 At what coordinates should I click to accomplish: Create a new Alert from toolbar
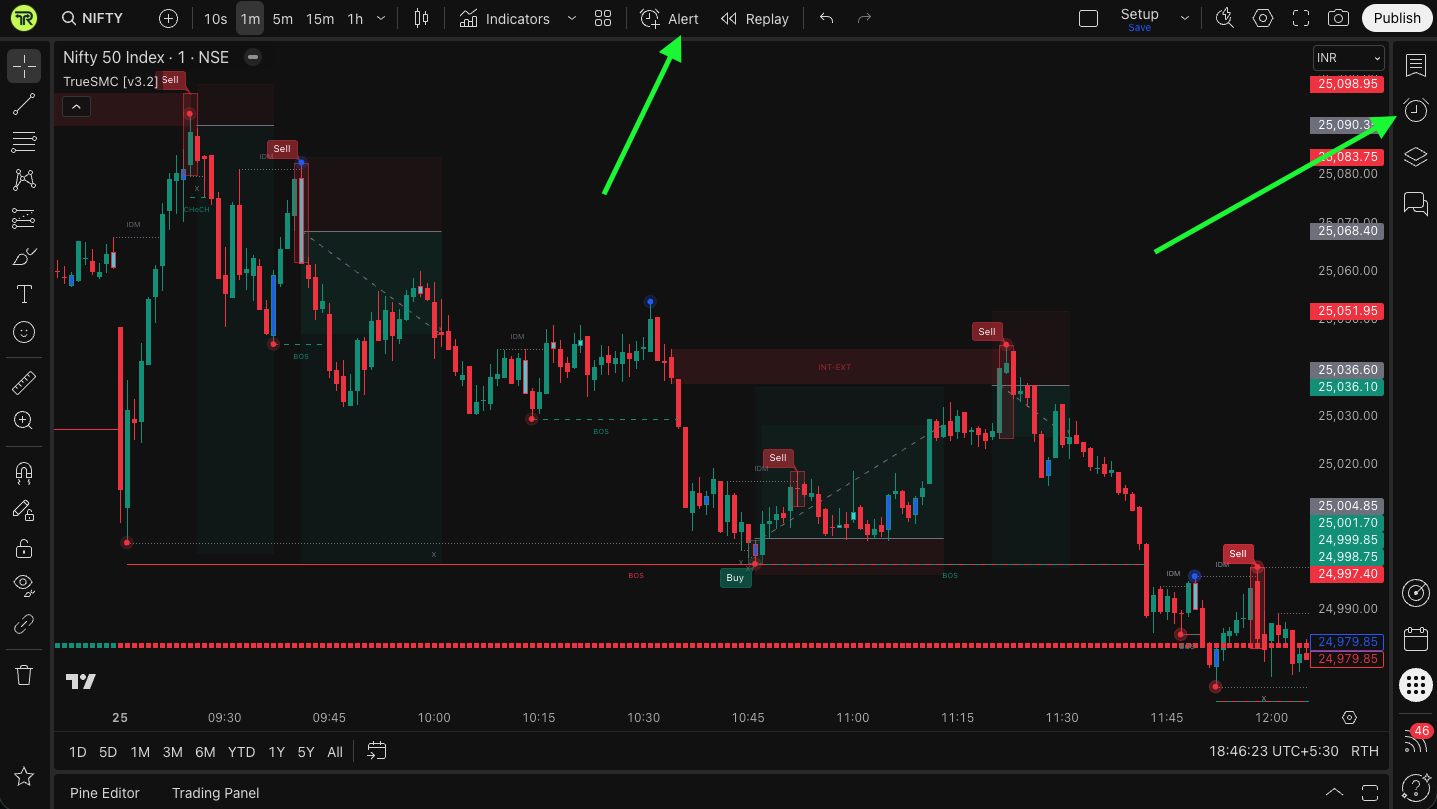coord(670,18)
